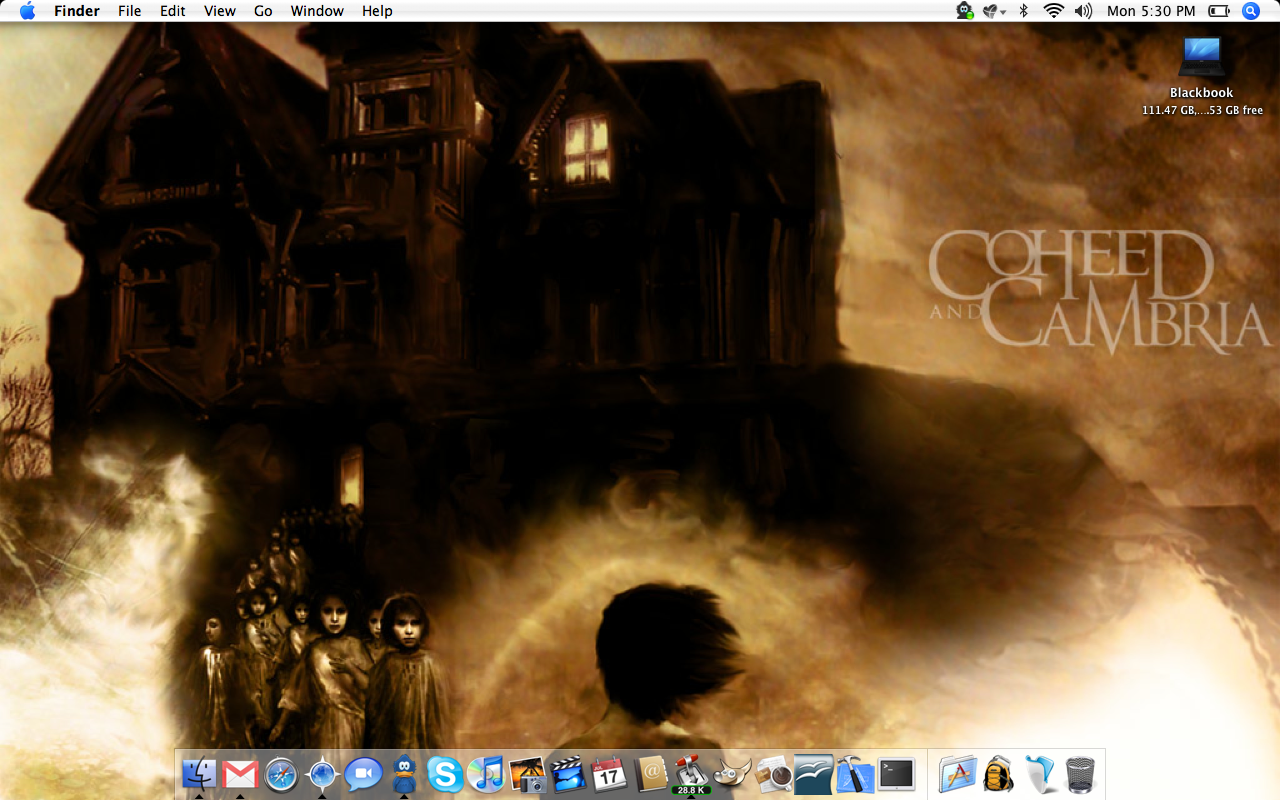Open the Apple menu
Viewport: 1280px width, 800px height.
coord(27,11)
